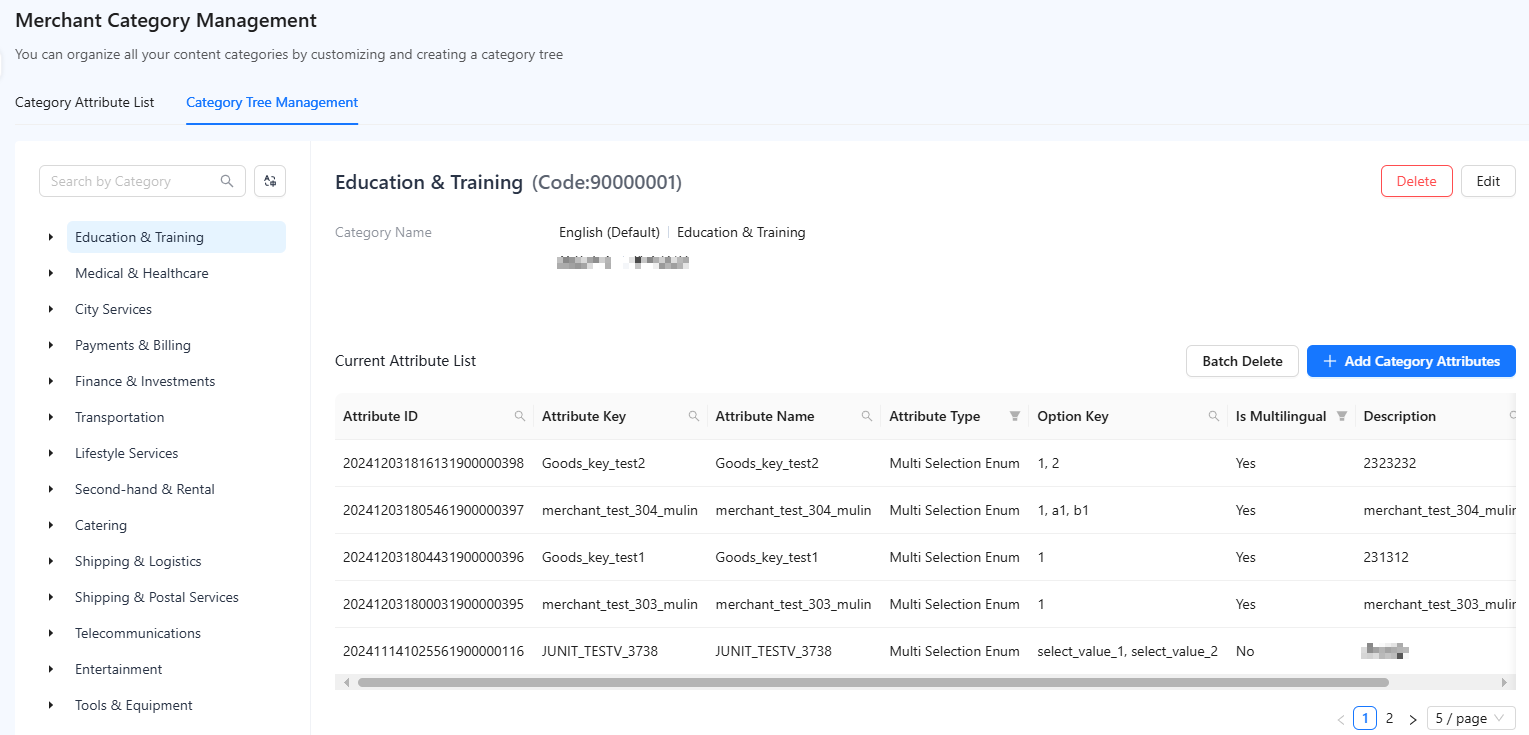Screen dimensions: 1529x735
Task: Expand the Finance & Investments tree arrow
Action: tap(51, 381)
